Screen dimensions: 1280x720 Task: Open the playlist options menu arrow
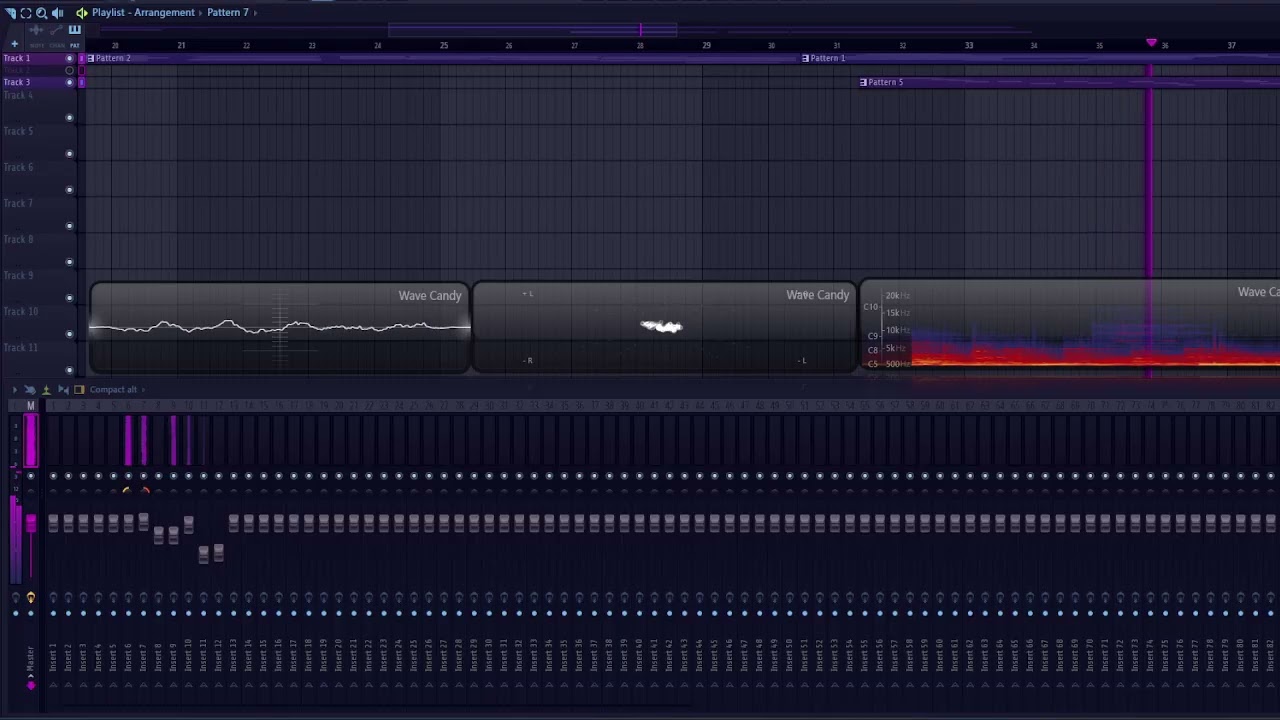pos(10,12)
